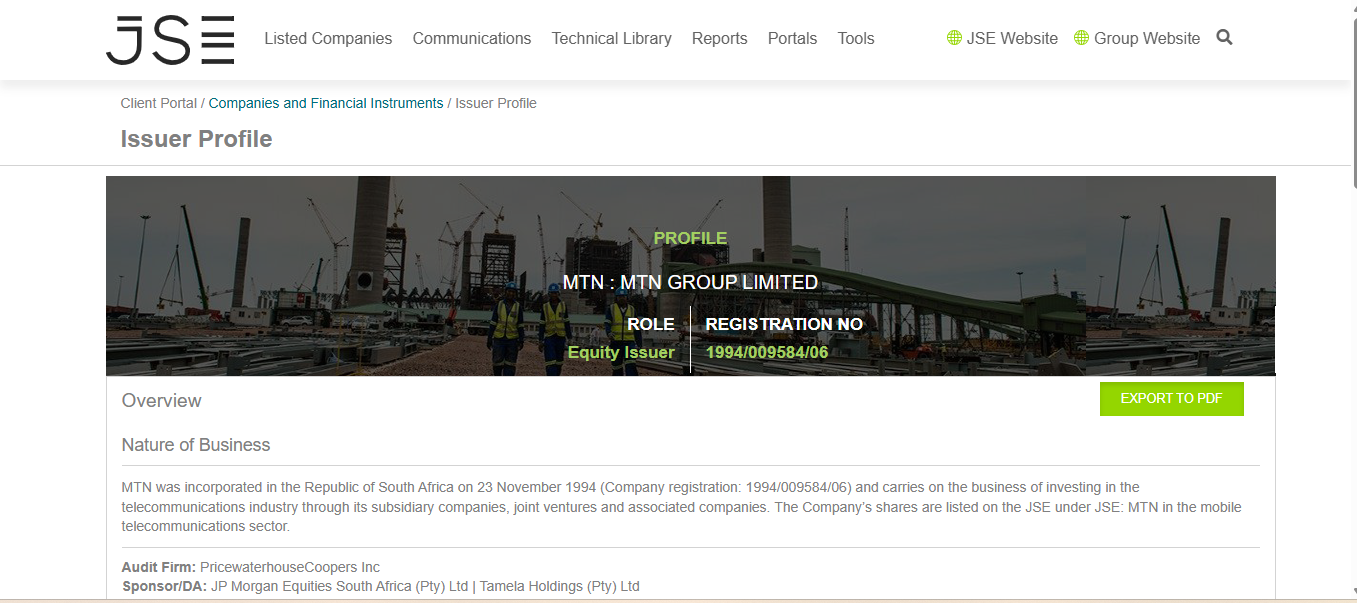Click the Equity Issuer role value
The height and width of the screenshot is (603, 1357).
pos(621,352)
